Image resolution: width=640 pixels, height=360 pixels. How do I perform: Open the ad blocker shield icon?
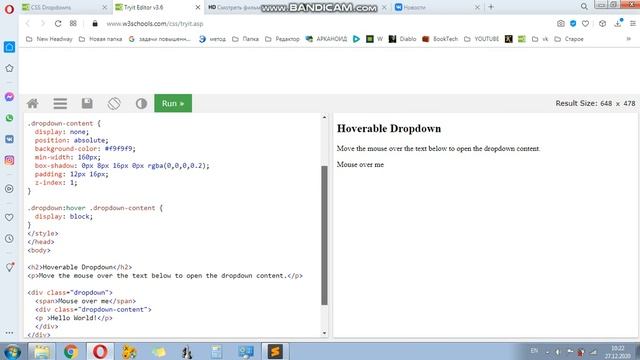coord(573,24)
